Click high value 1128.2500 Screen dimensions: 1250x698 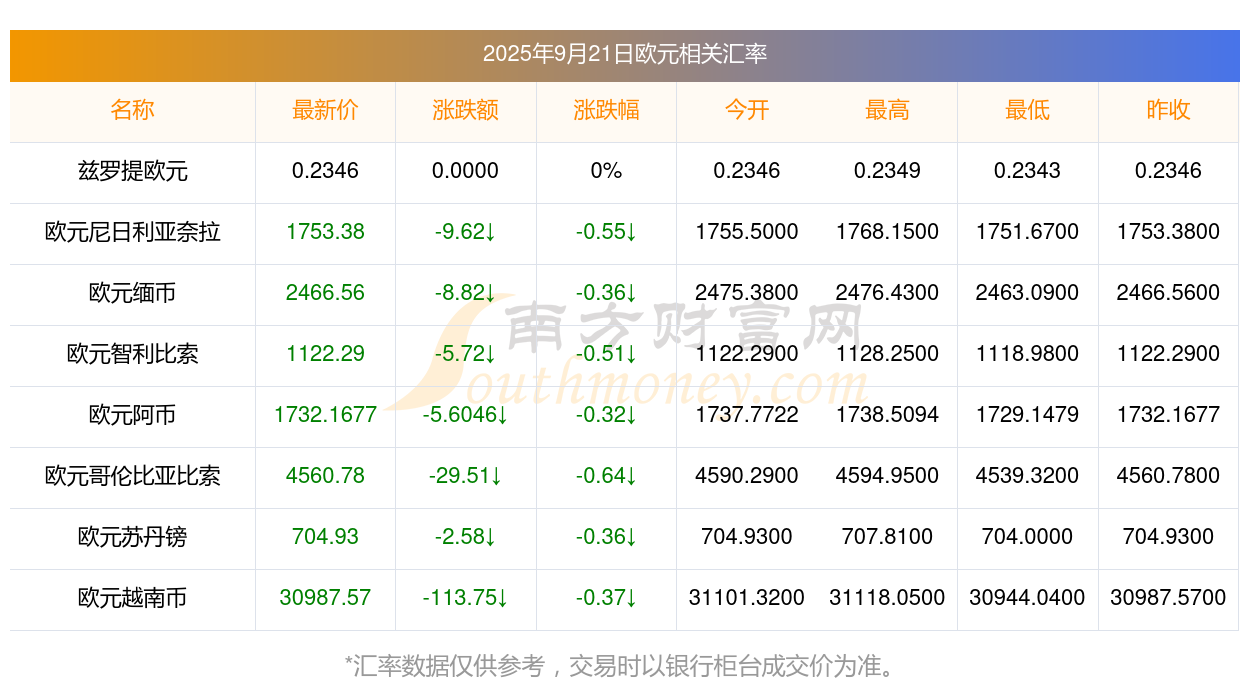[x=887, y=354]
